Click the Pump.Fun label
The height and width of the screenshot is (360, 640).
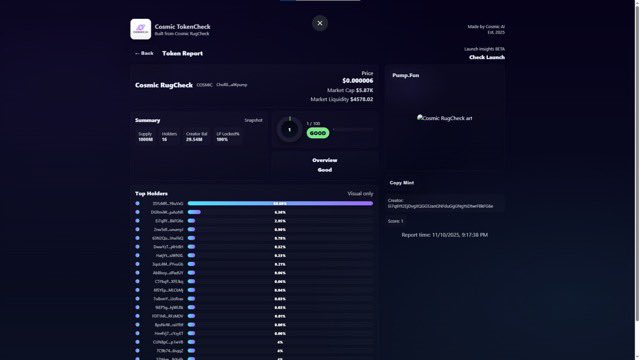pos(406,76)
